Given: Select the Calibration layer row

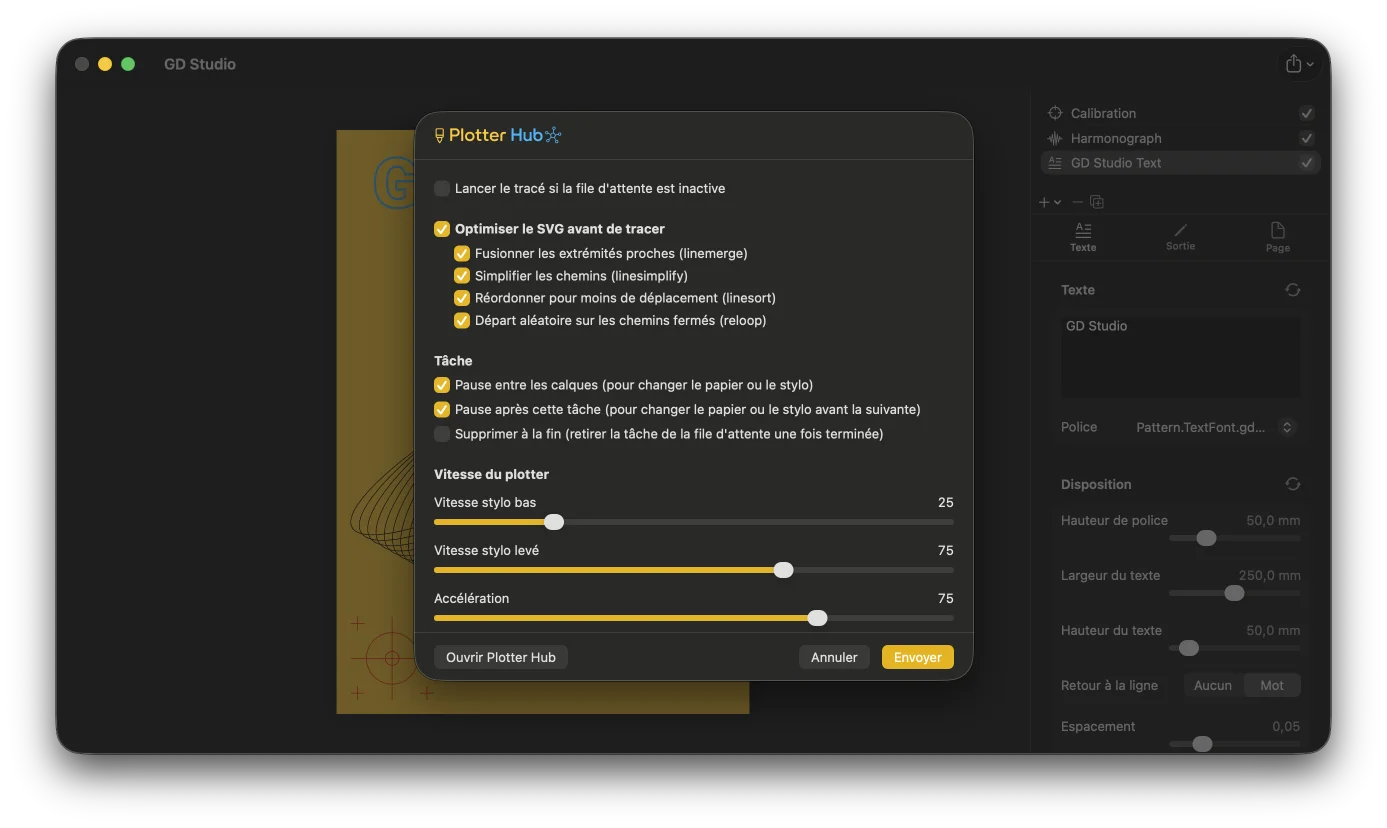Looking at the screenshot, I should 1181,113.
